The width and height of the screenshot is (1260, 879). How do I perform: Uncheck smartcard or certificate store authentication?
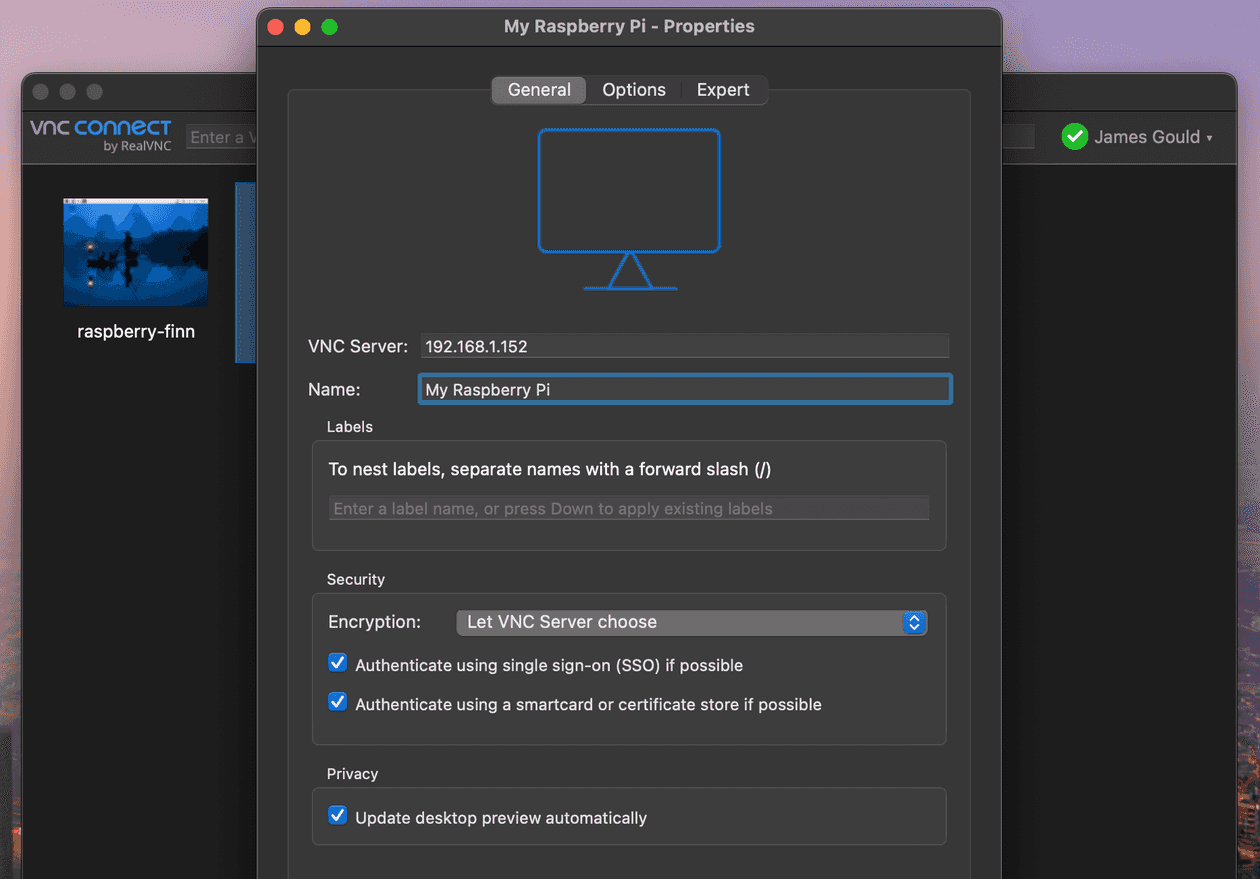point(337,701)
